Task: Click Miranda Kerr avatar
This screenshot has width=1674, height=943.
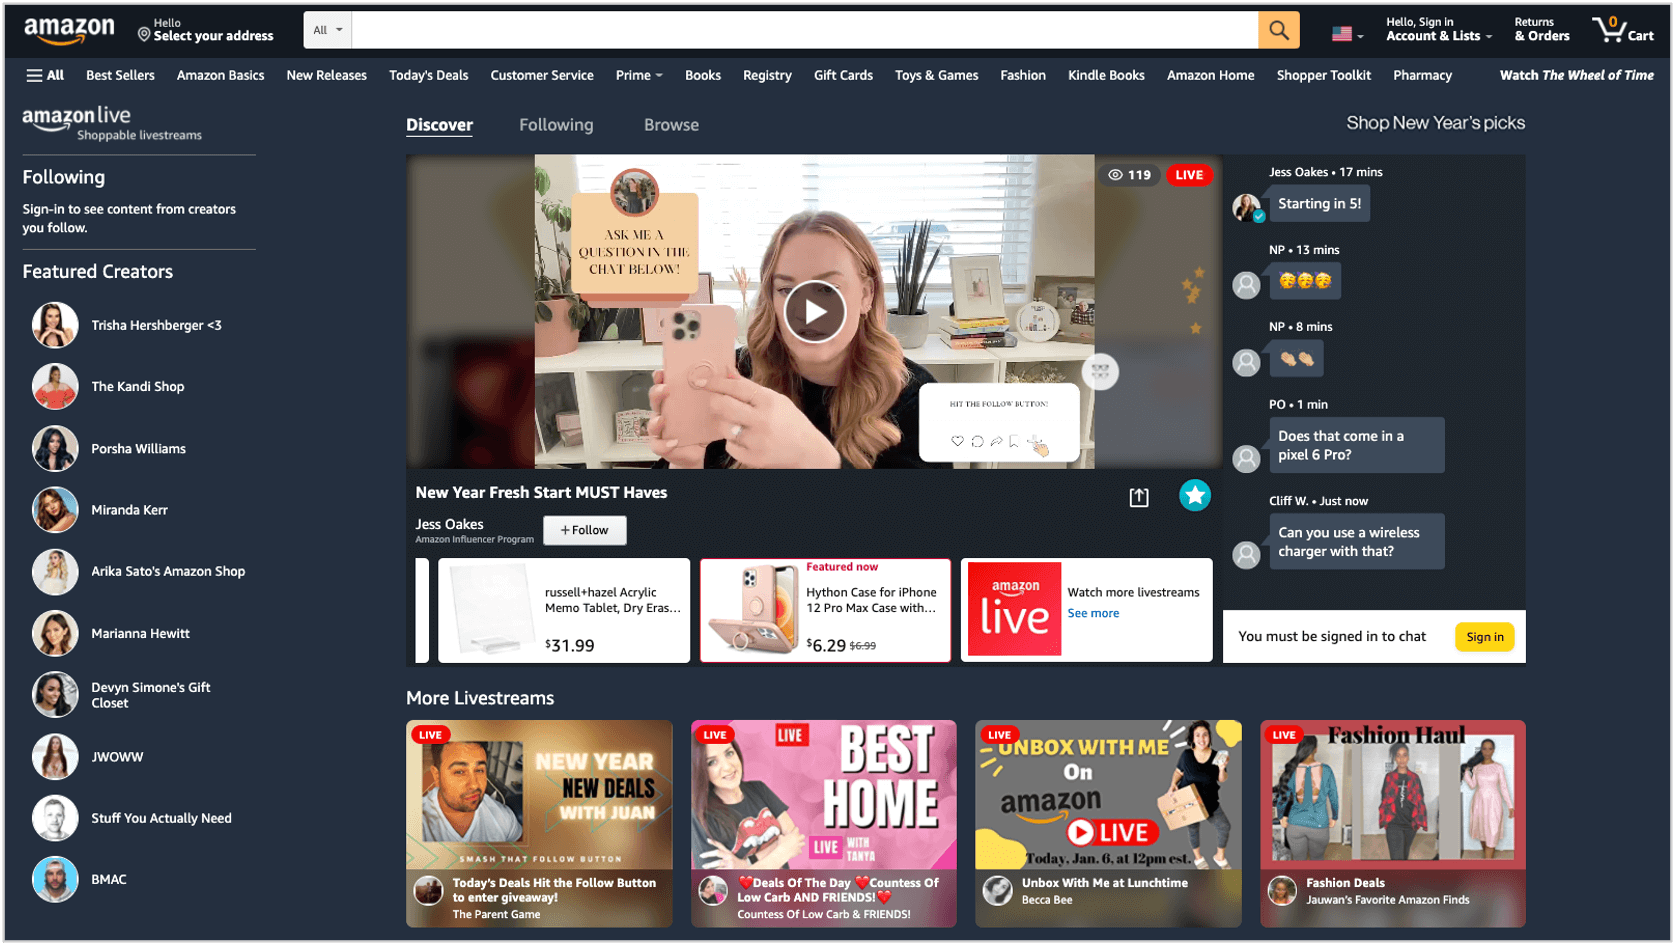Action: [x=55, y=510]
